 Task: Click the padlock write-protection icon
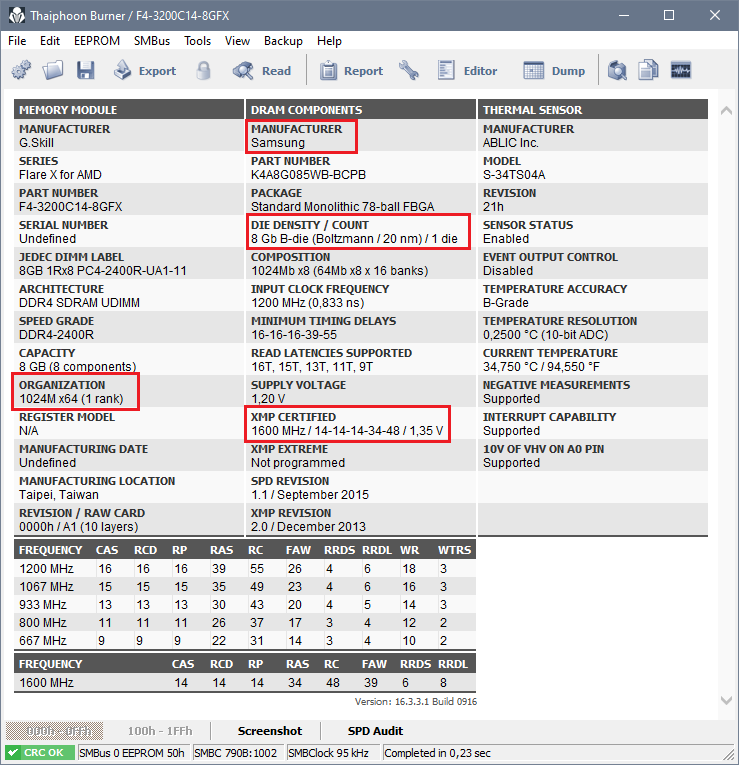pyautogui.click(x=203, y=70)
